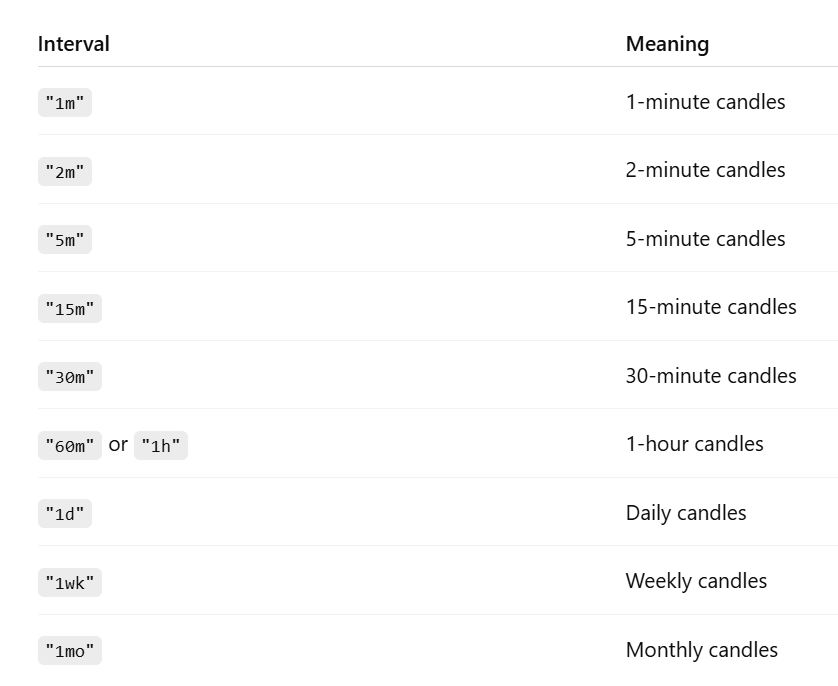Click the "15m" interval code chip

[x=70, y=309]
